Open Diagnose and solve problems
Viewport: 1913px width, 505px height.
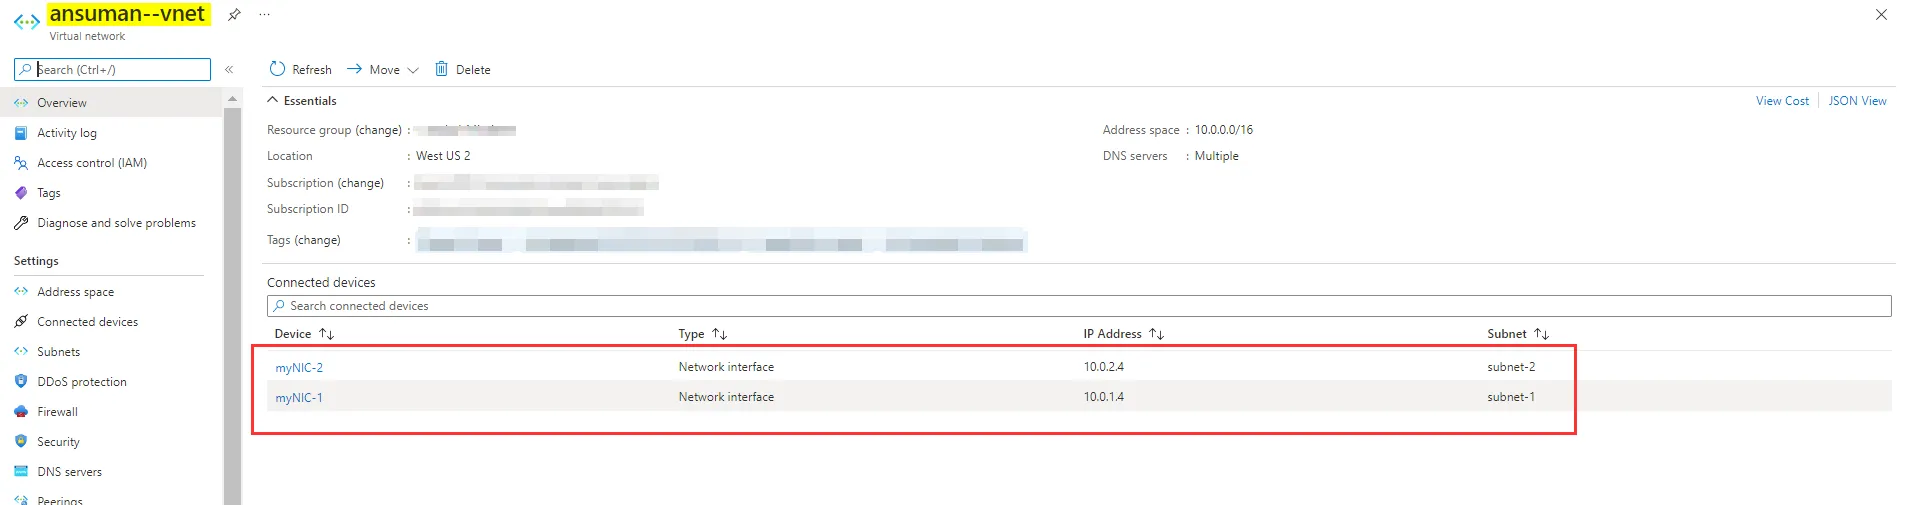click(117, 223)
